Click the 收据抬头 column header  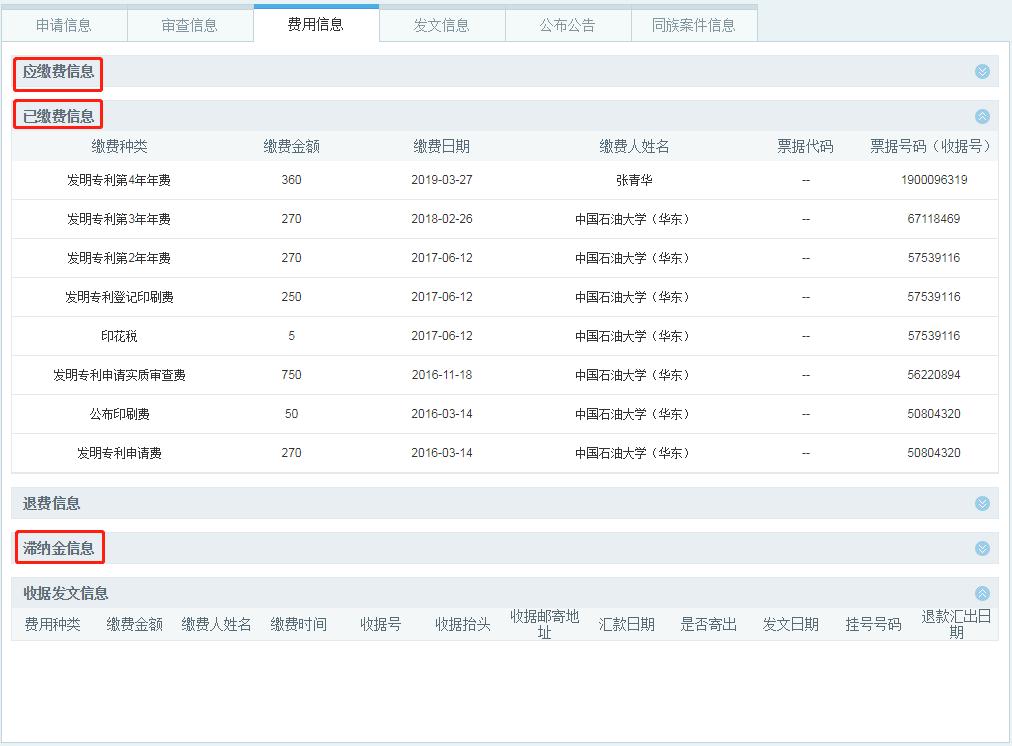click(x=463, y=625)
